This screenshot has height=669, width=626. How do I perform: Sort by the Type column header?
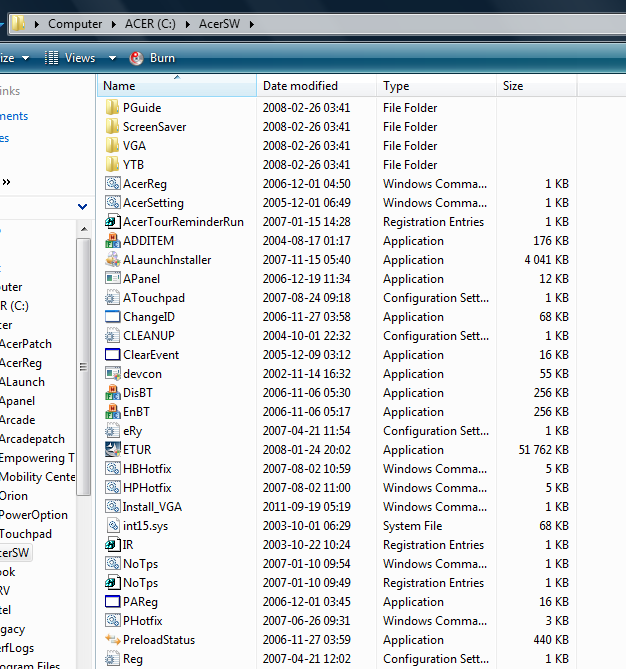point(437,86)
